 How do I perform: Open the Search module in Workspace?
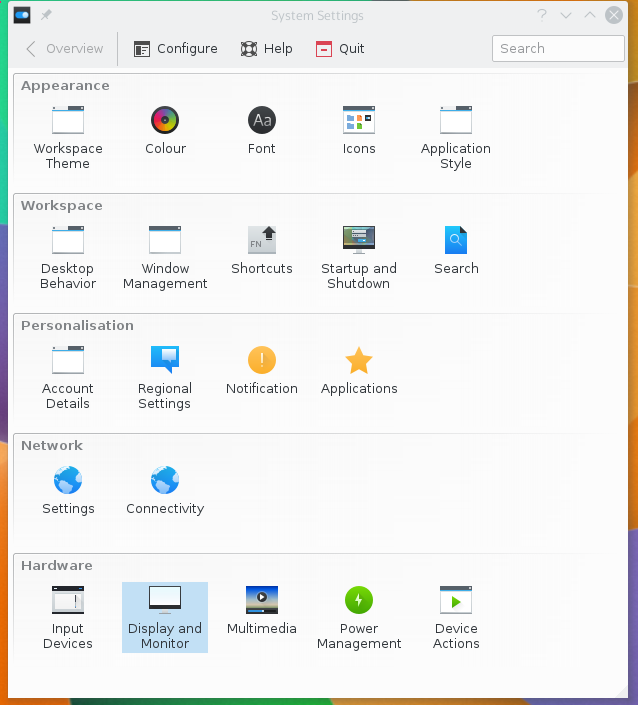coord(456,250)
